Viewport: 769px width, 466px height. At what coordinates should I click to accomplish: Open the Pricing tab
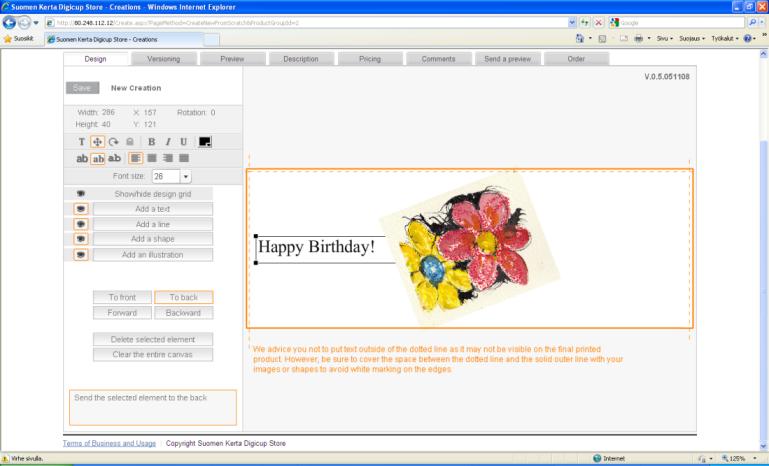(x=370, y=59)
